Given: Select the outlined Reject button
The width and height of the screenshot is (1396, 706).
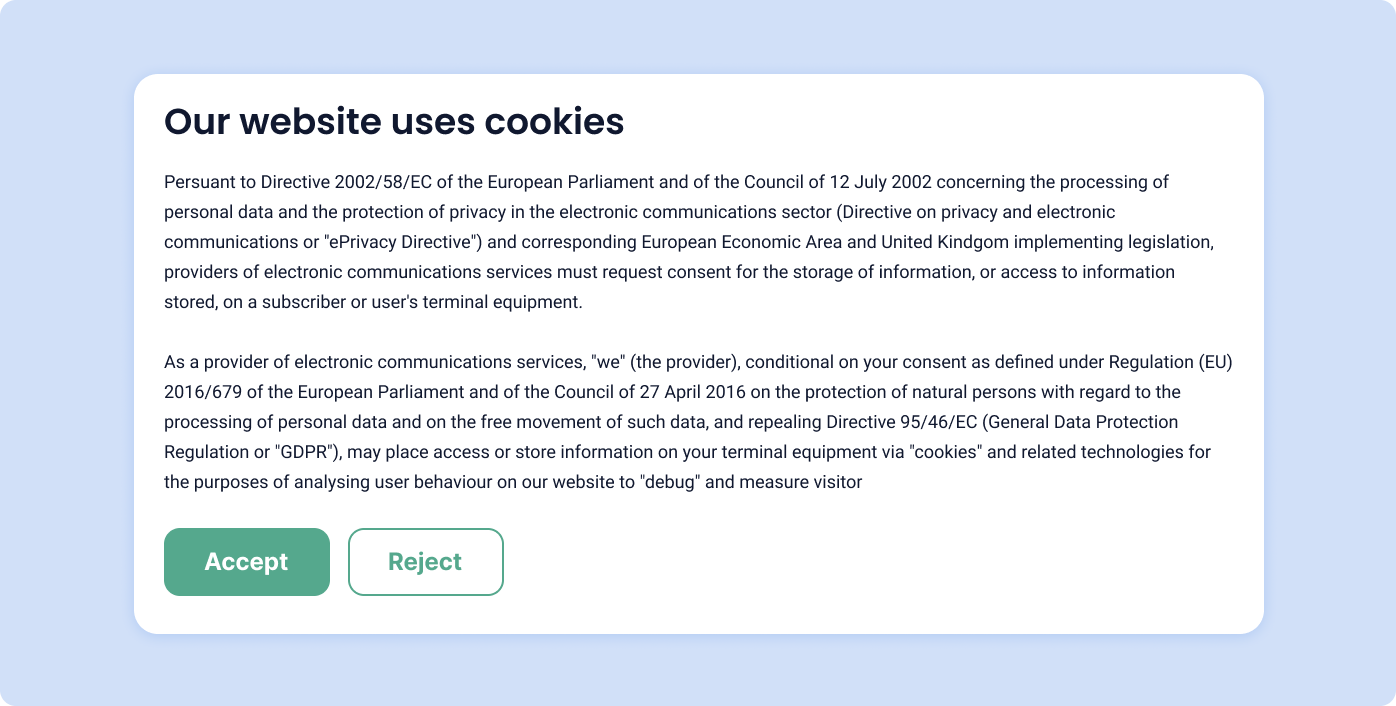Looking at the screenshot, I should click(425, 561).
